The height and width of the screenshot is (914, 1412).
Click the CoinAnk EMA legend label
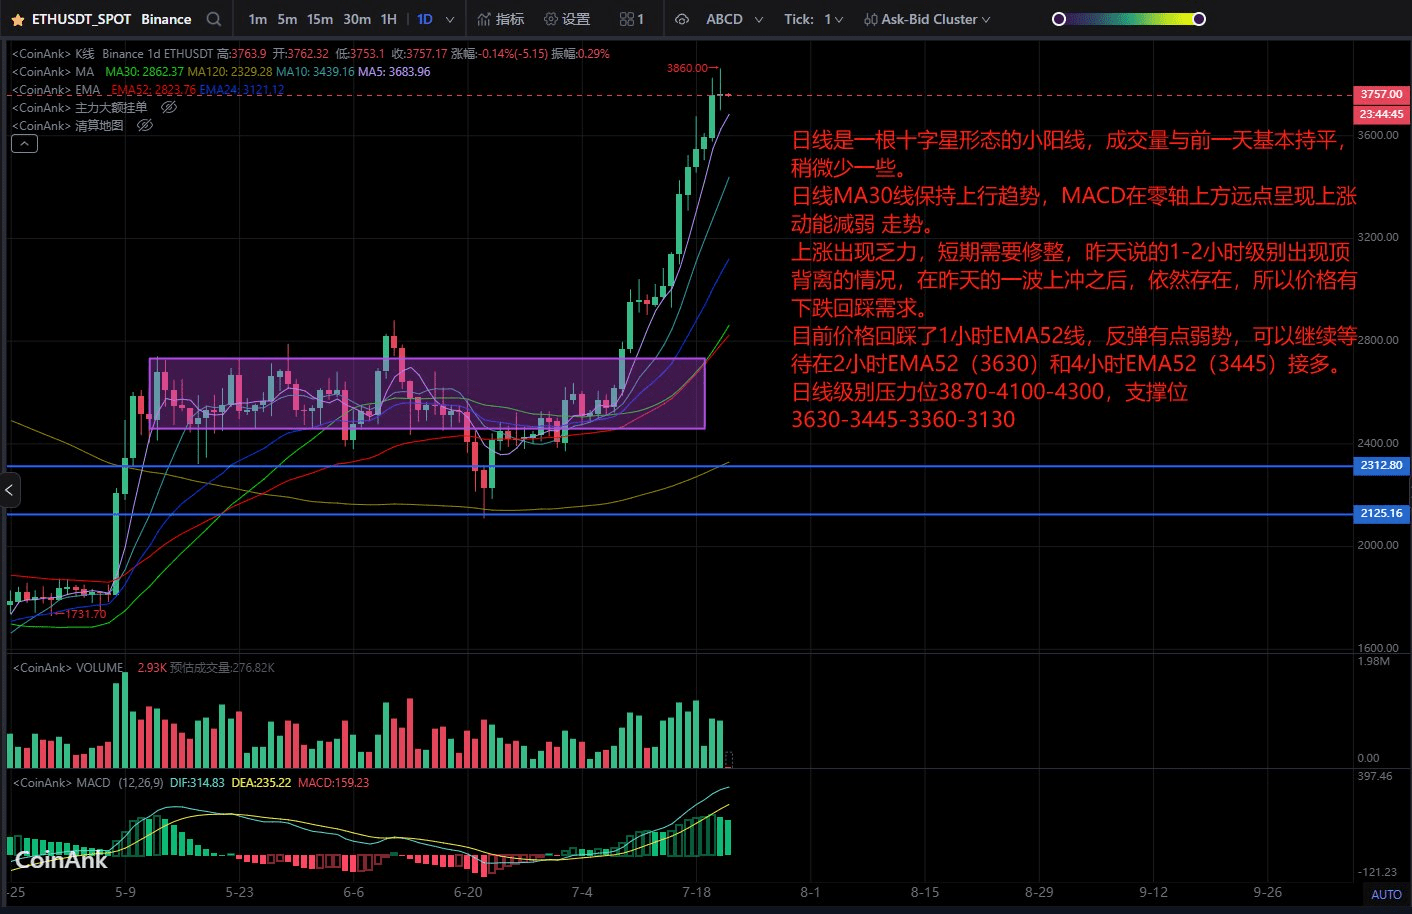(56, 90)
